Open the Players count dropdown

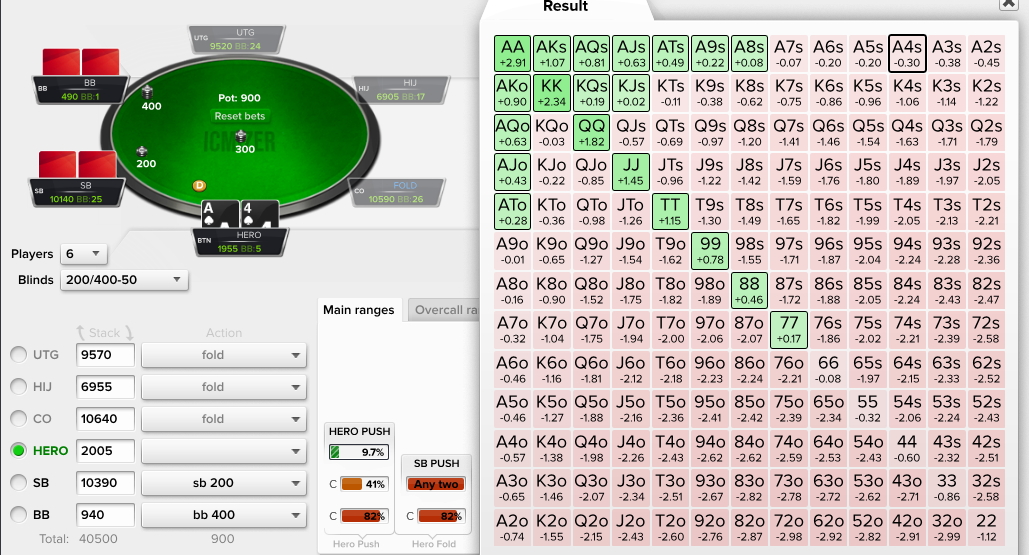[84, 254]
